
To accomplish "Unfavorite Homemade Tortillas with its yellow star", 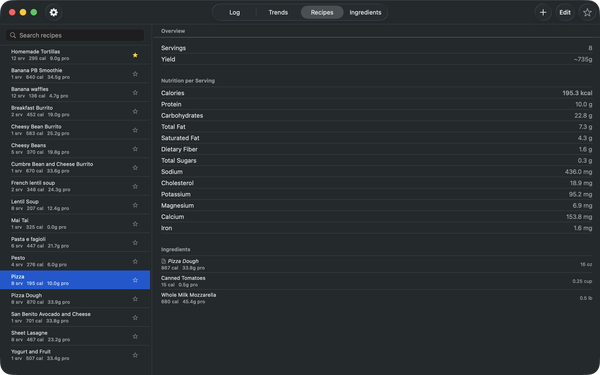I will (x=135, y=55).
